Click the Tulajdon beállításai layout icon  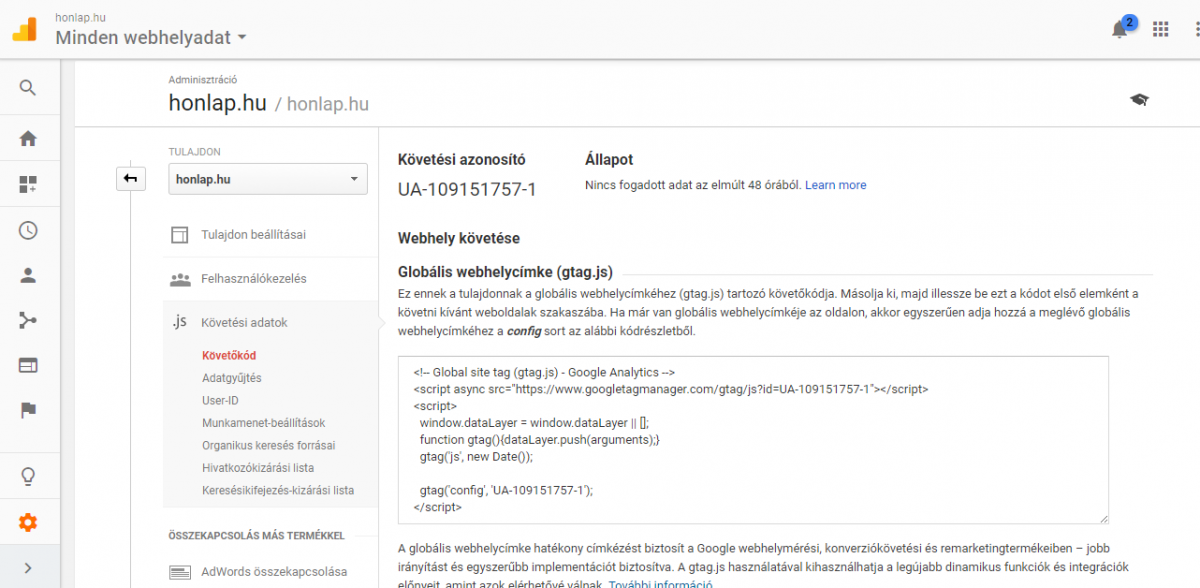(180, 236)
